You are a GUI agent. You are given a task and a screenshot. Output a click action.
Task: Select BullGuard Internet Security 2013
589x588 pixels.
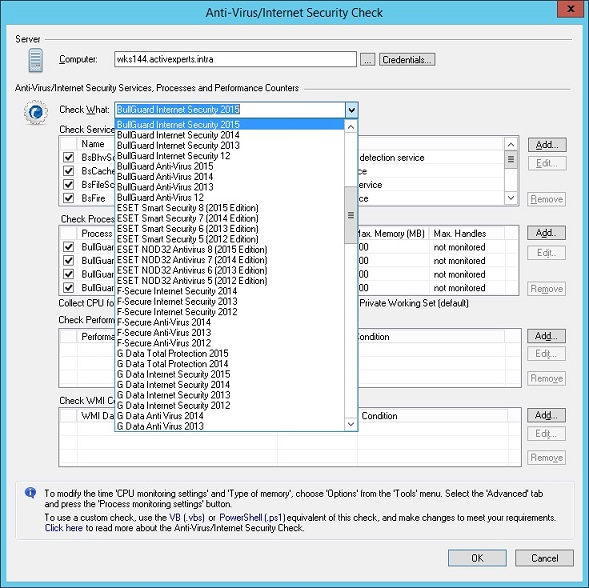point(230,145)
